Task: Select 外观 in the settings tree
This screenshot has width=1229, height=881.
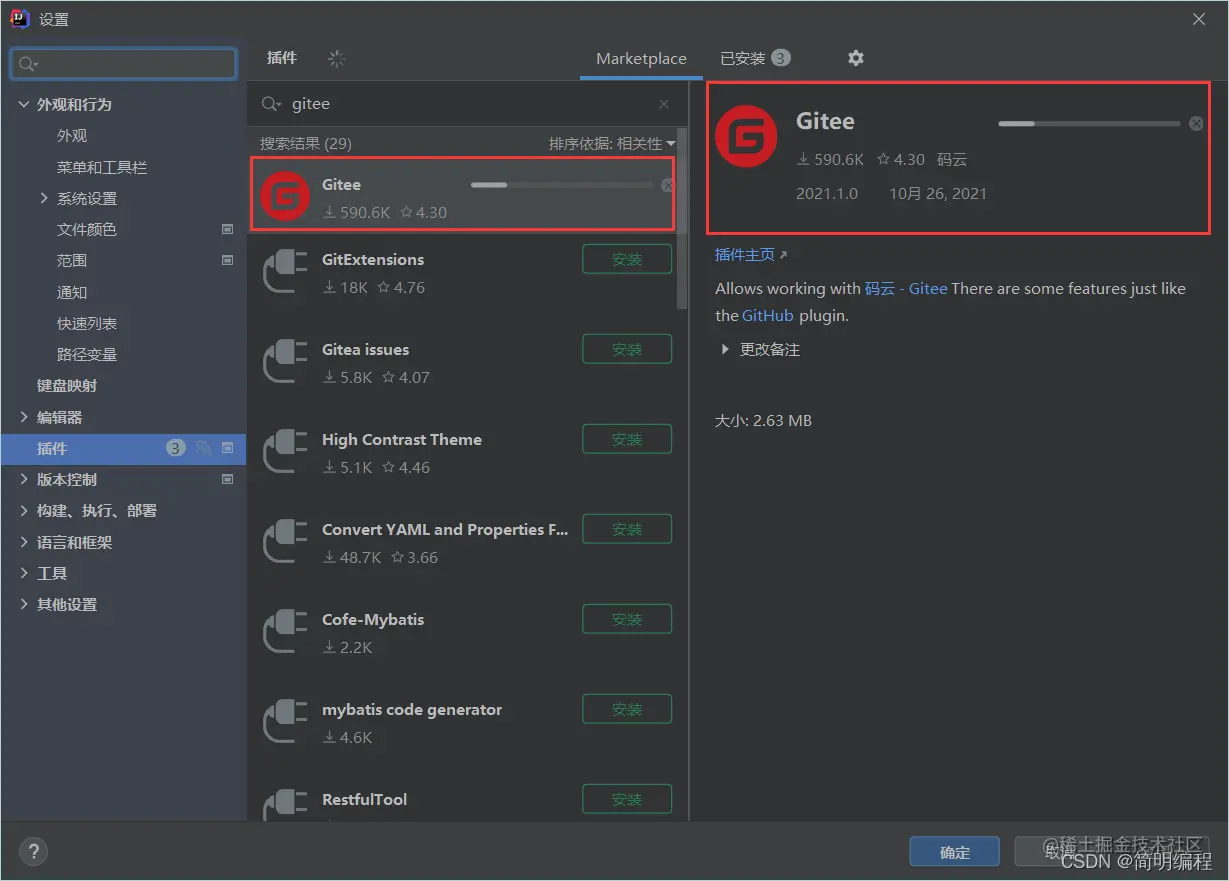Action: pos(72,135)
